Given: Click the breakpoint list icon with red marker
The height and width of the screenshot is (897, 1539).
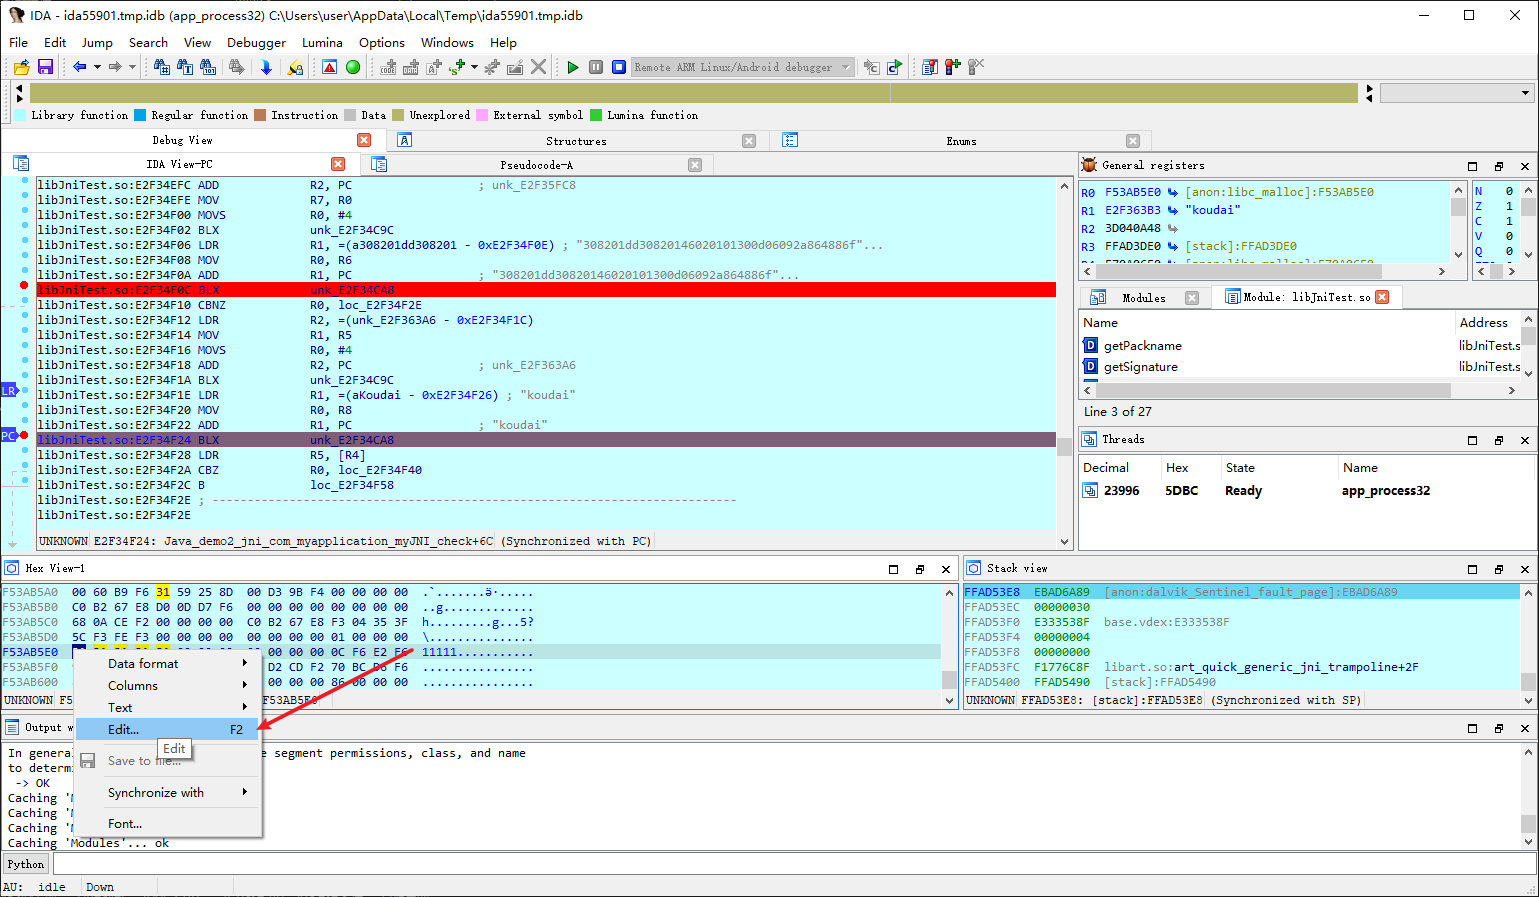Looking at the screenshot, I should pyautogui.click(x=930, y=67).
